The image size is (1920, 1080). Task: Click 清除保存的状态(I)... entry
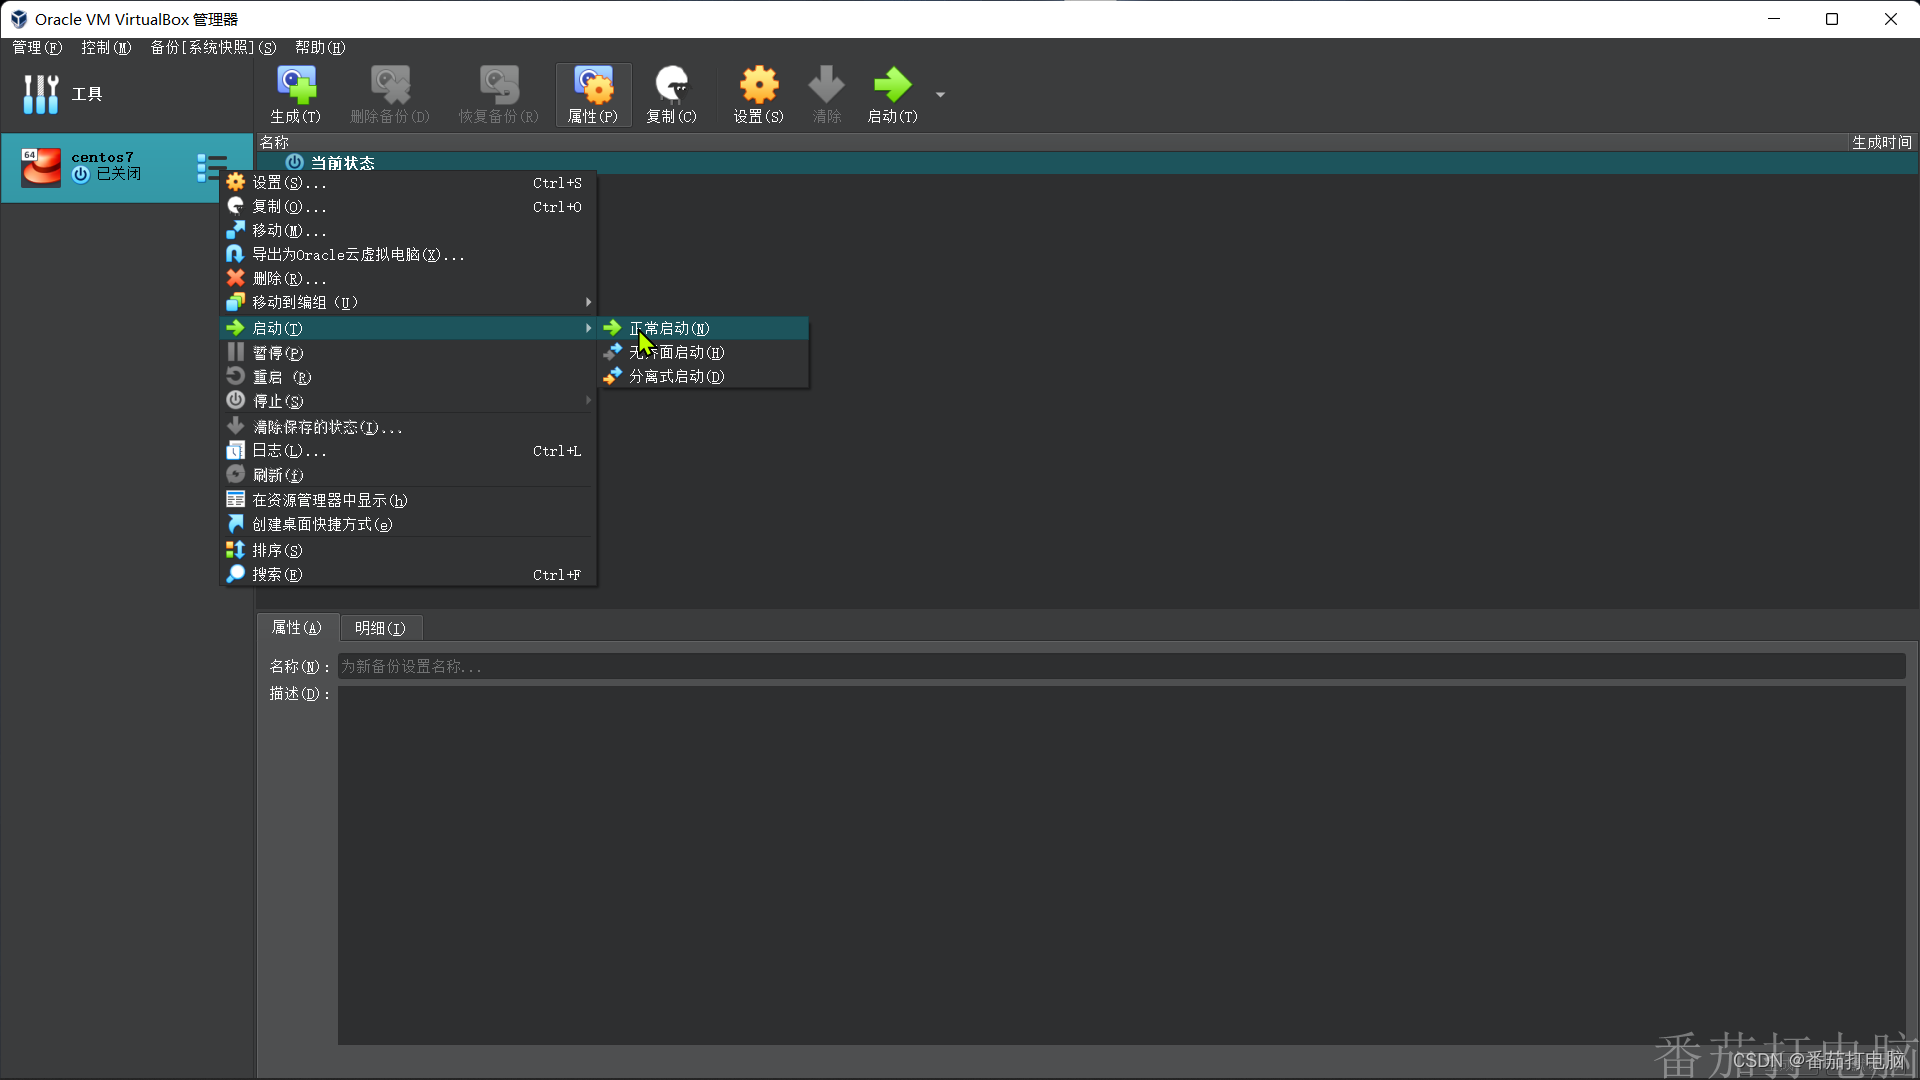click(x=408, y=427)
